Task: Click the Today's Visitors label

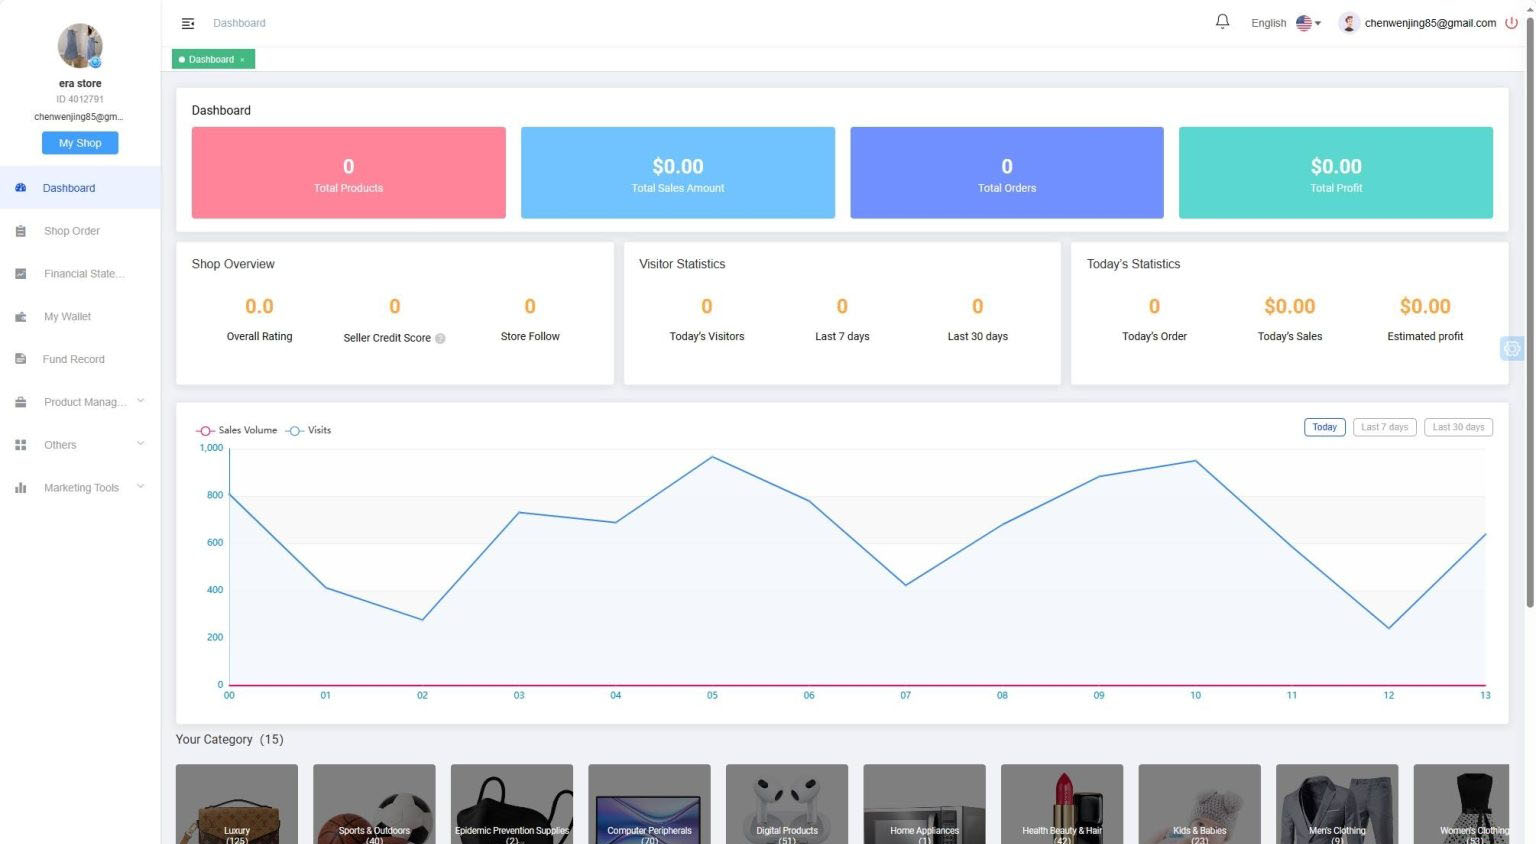Action: (707, 336)
